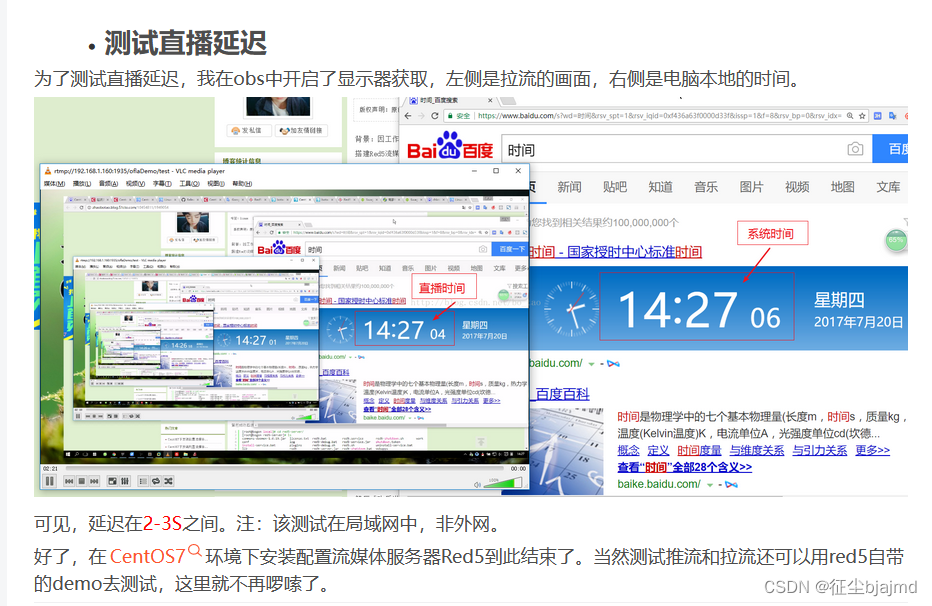Open the 定义 link

point(658,450)
